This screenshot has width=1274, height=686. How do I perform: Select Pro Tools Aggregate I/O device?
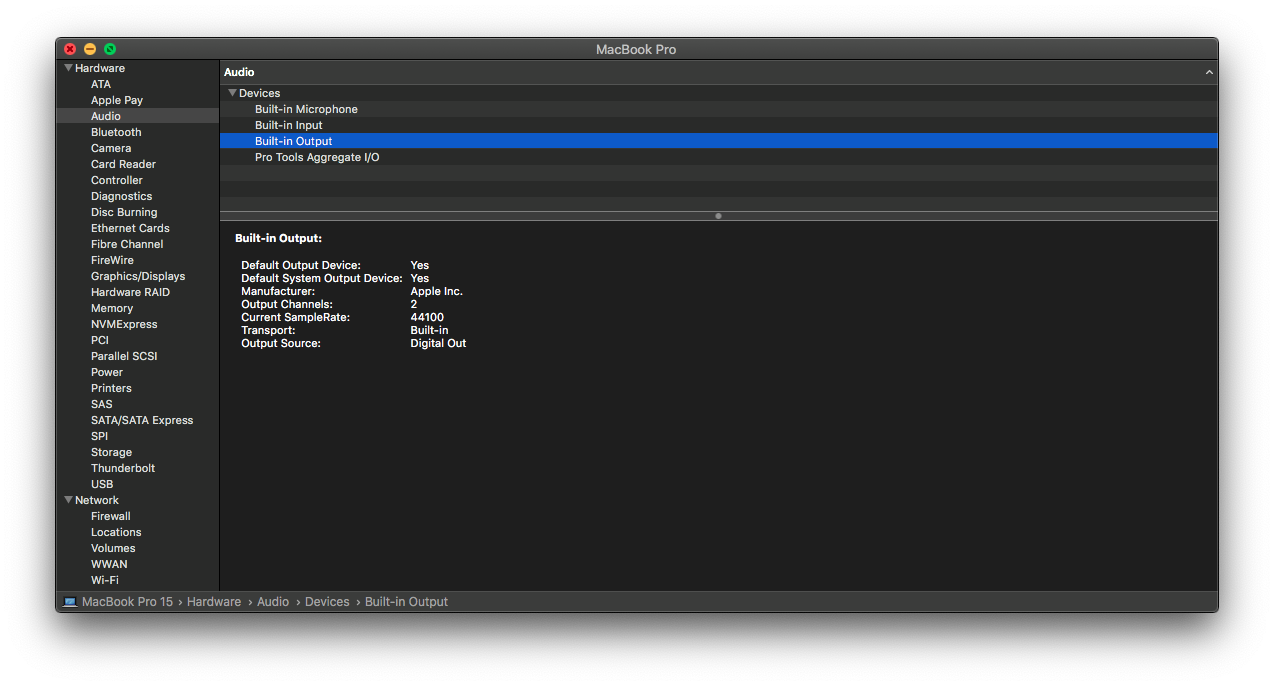click(718, 157)
